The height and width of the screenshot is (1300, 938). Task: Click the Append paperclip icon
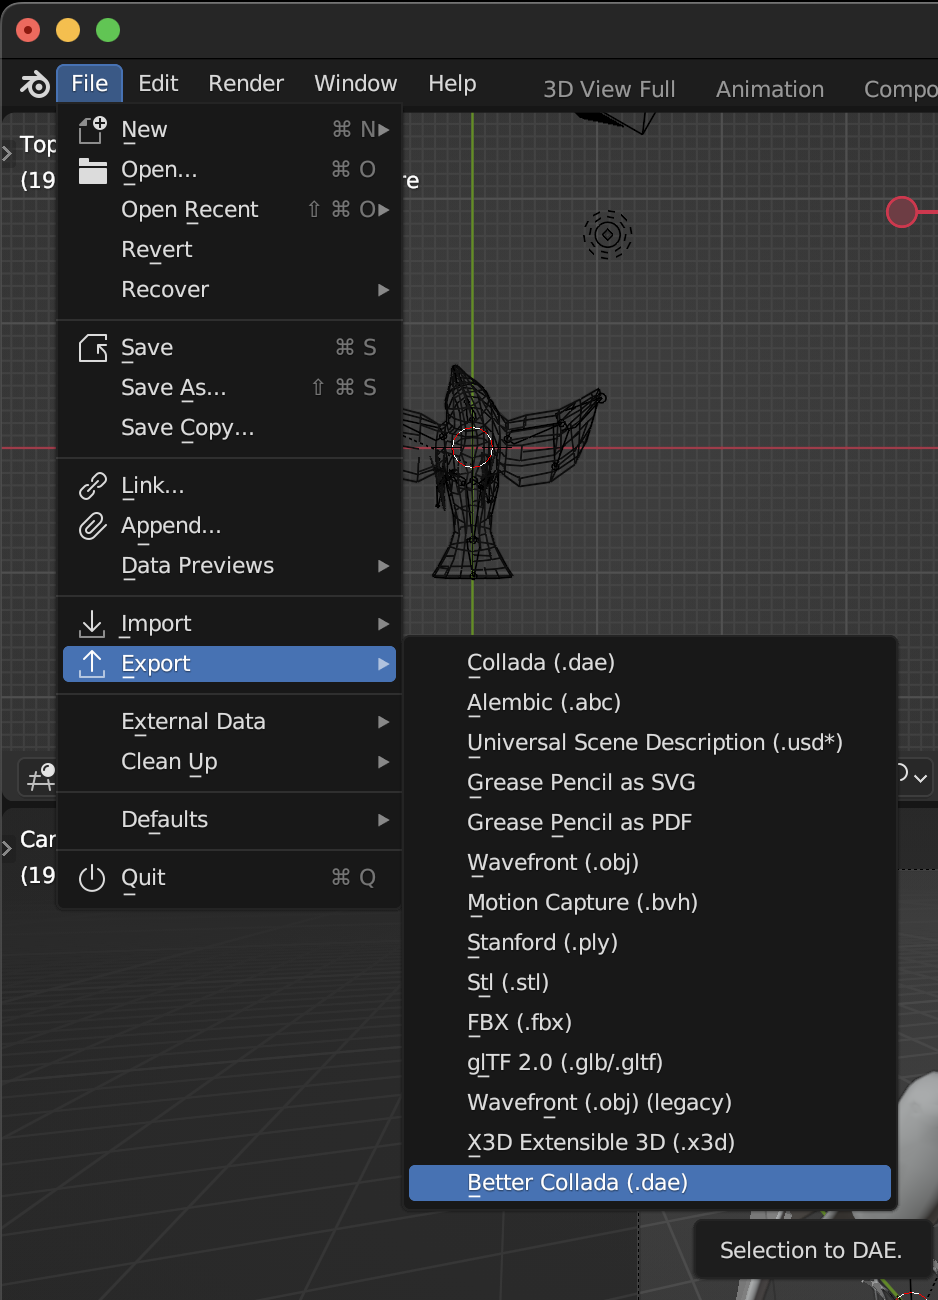click(92, 526)
